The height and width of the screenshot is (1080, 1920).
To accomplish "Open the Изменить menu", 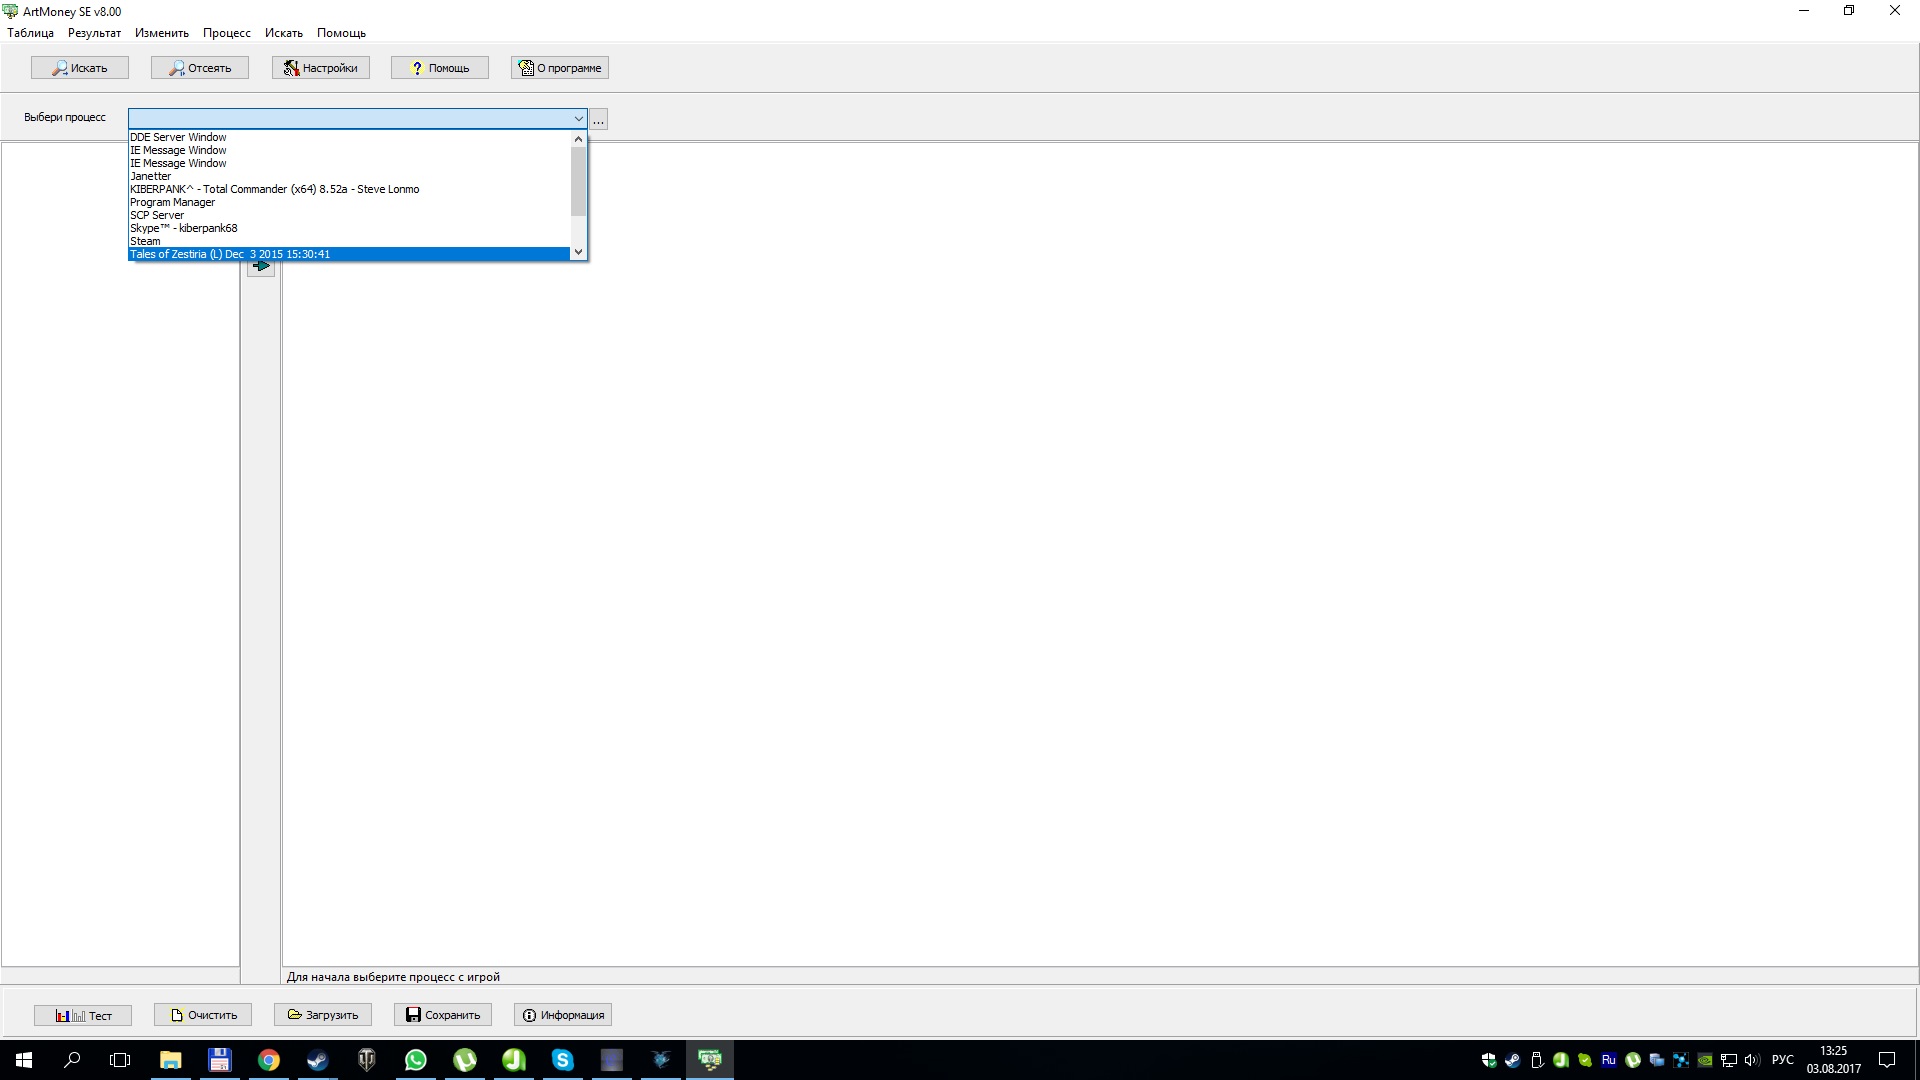I will tap(162, 33).
